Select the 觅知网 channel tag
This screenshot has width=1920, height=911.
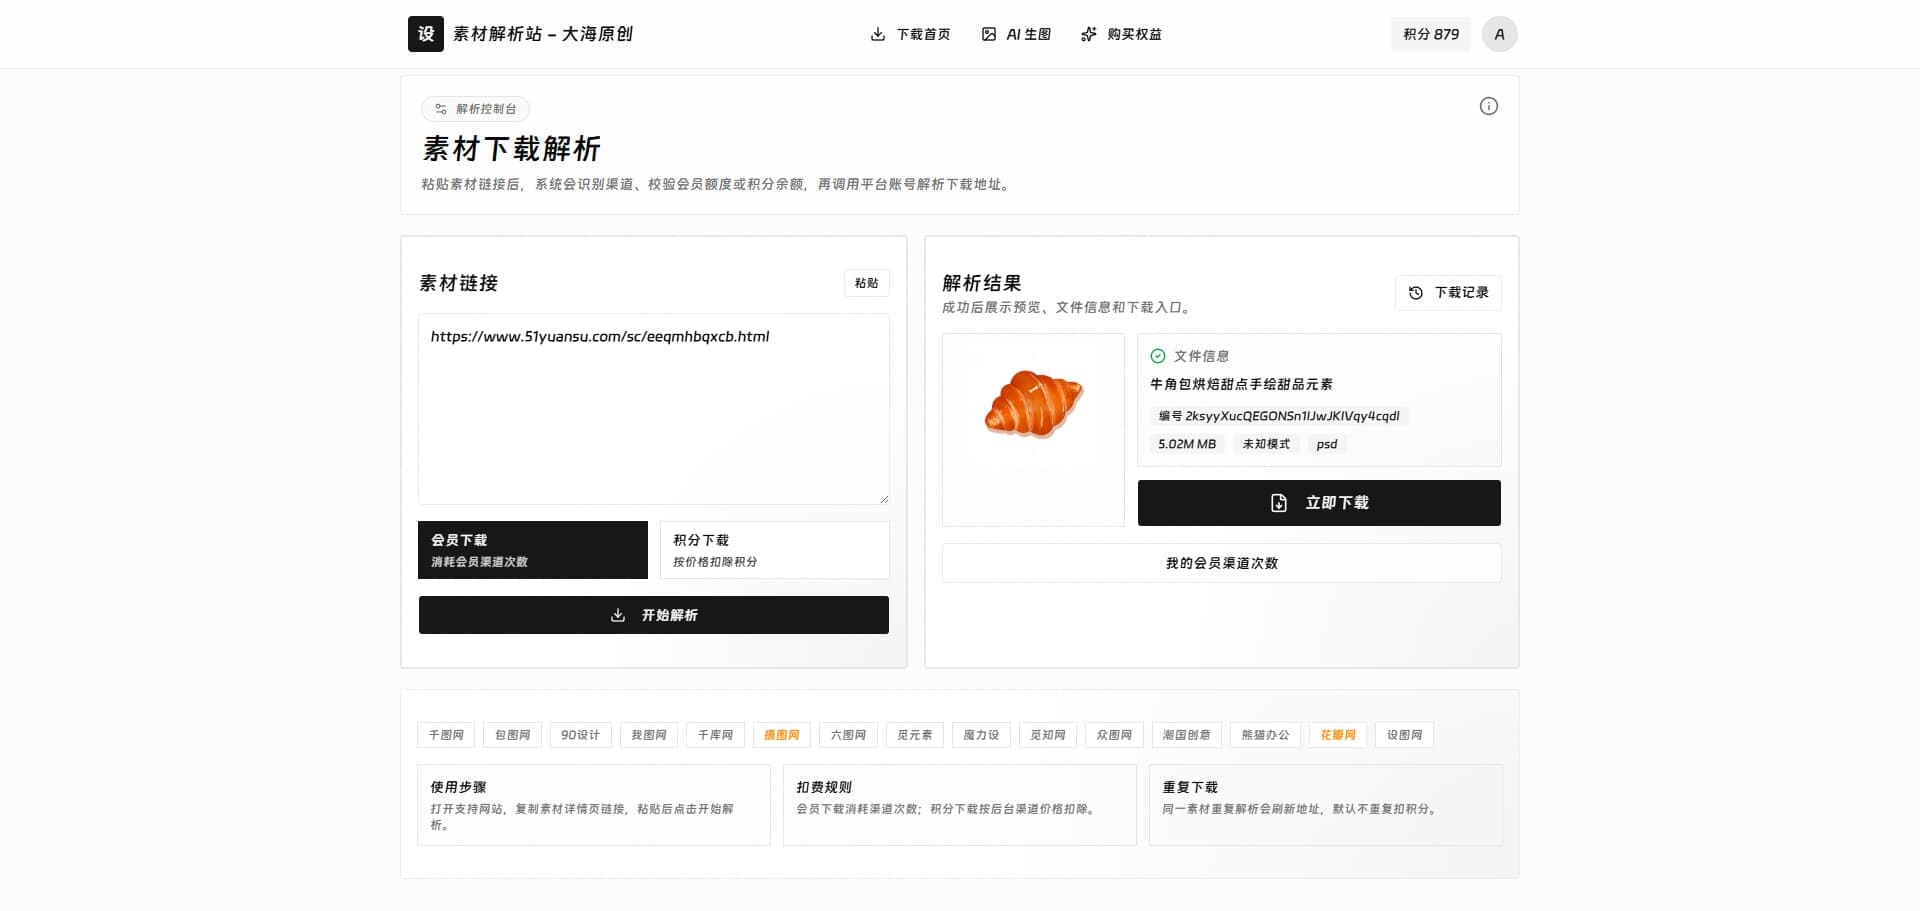tap(1047, 735)
